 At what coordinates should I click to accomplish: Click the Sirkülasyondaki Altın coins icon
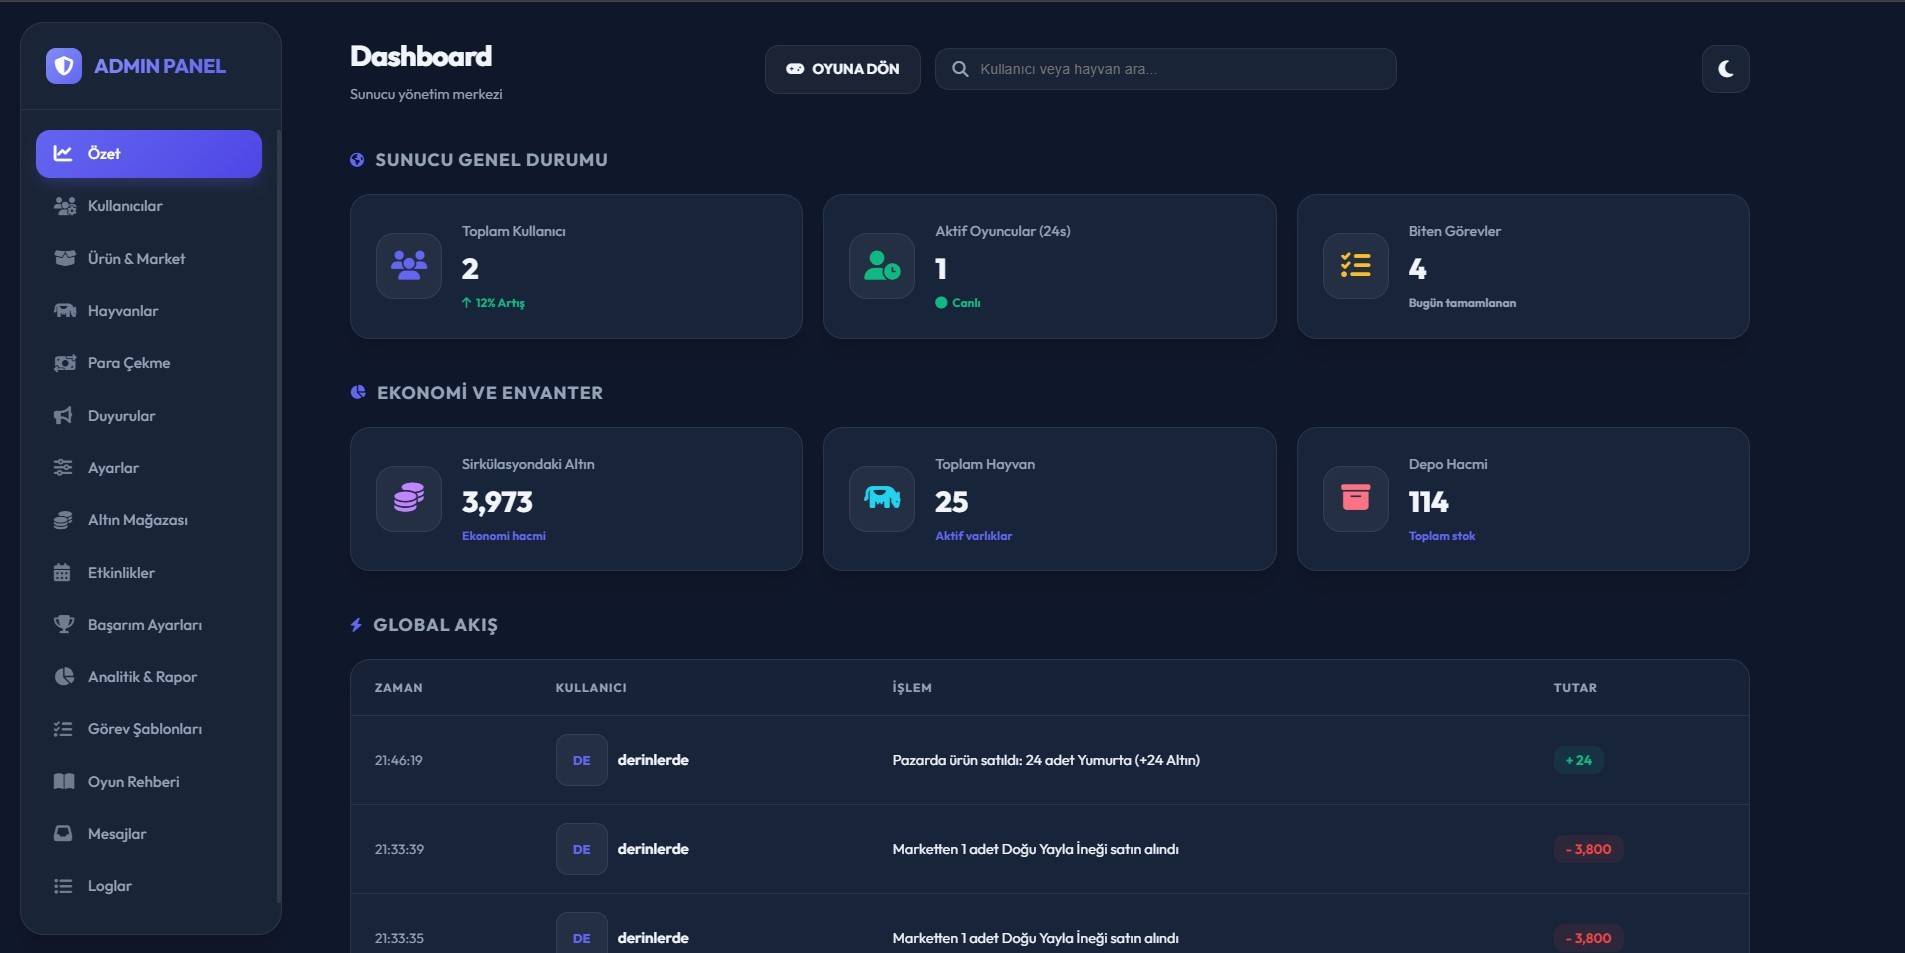(409, 498)
